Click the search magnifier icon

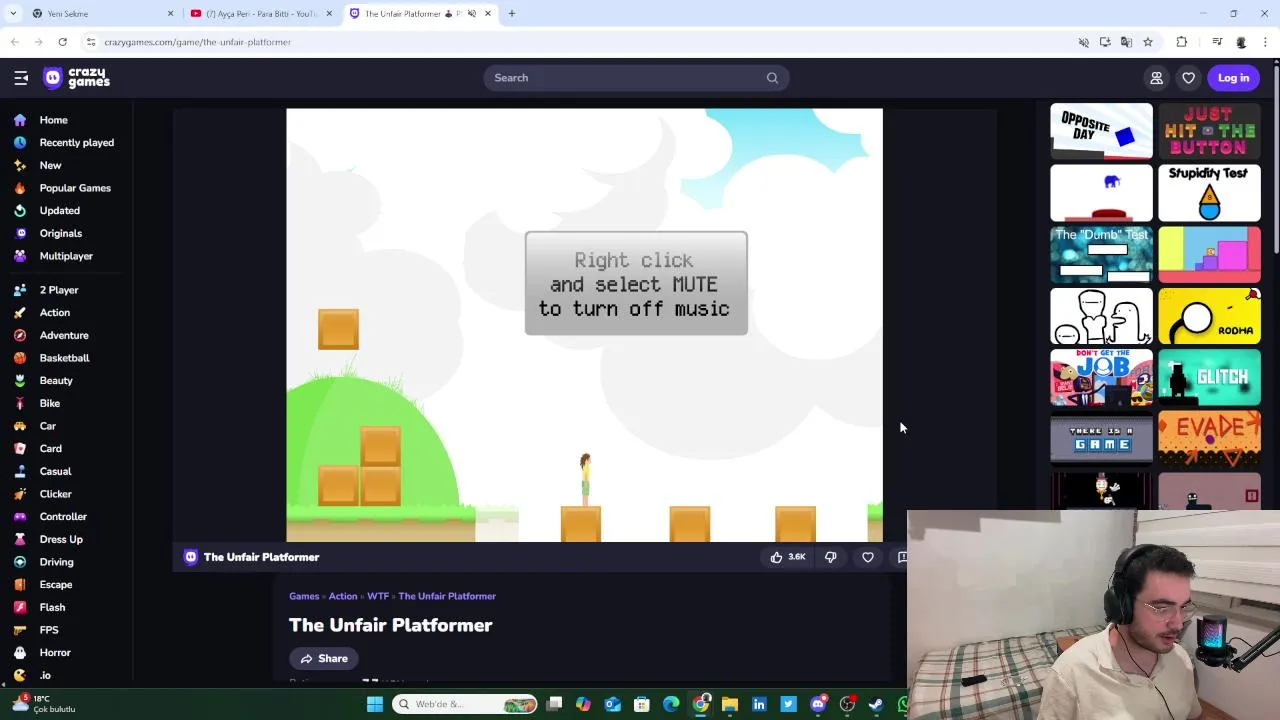click(772, 78)
